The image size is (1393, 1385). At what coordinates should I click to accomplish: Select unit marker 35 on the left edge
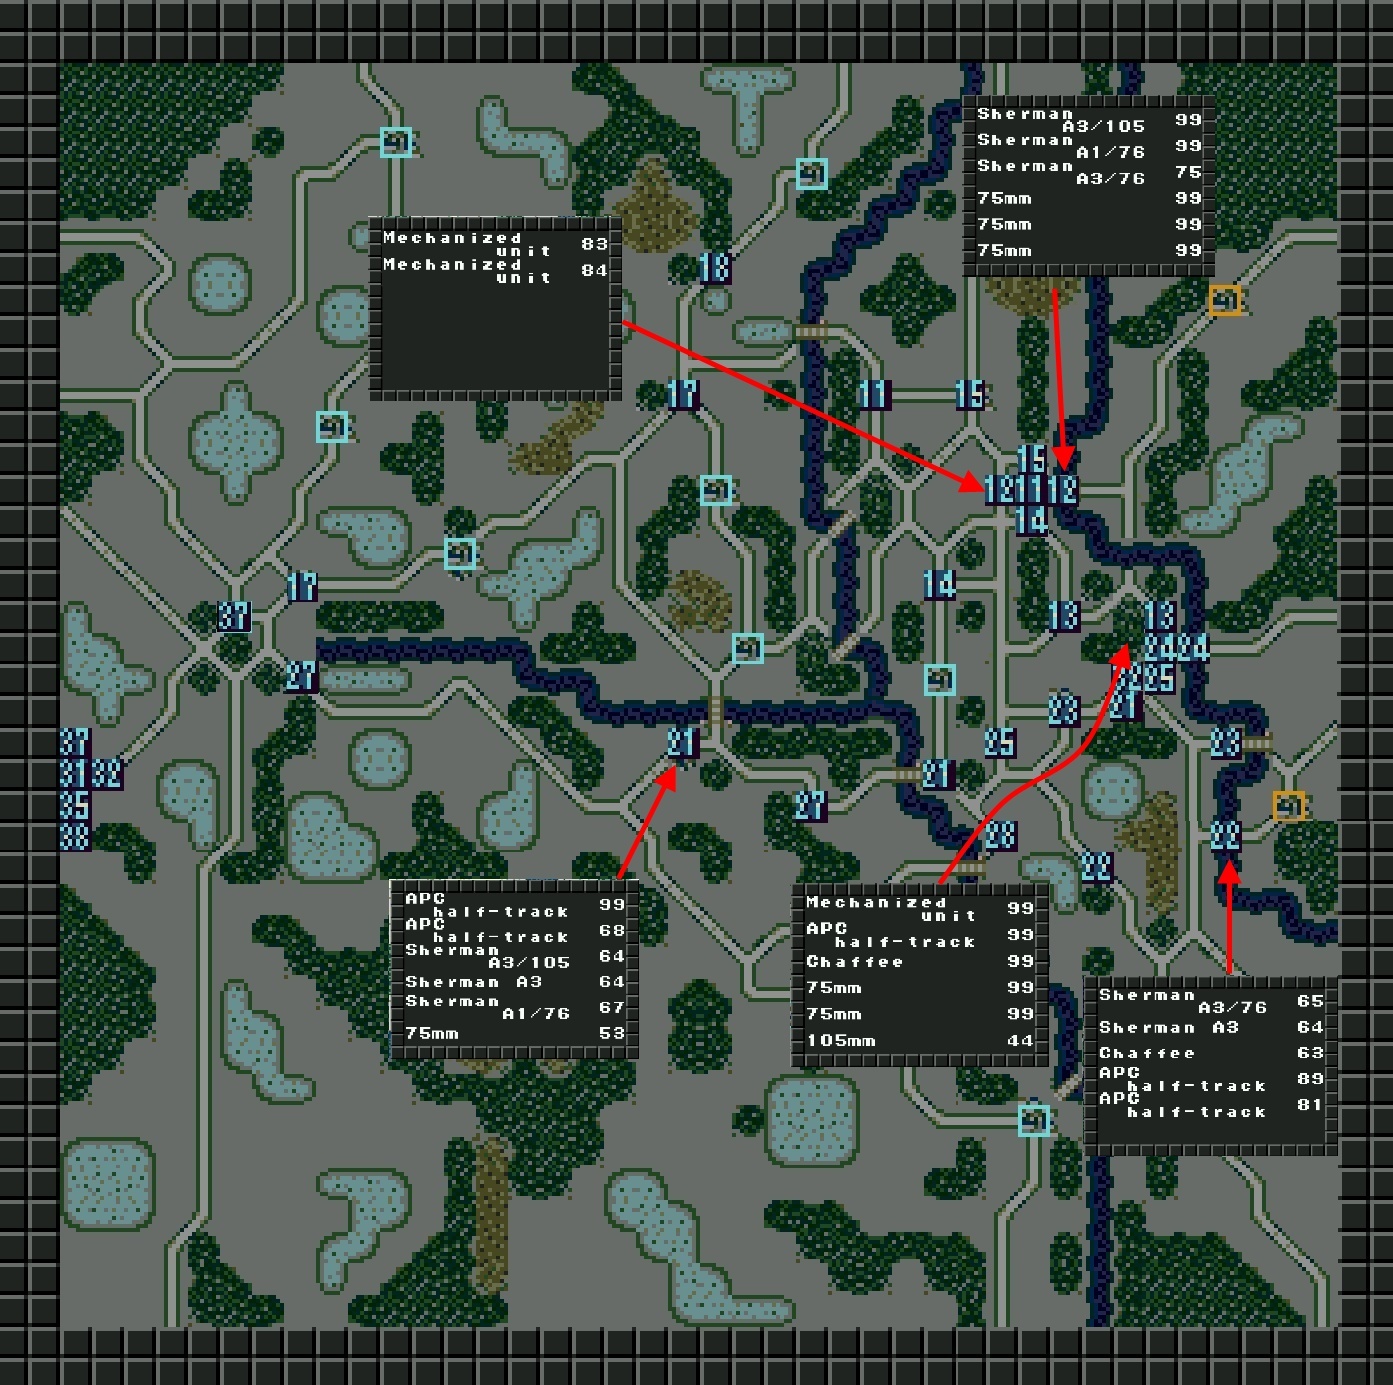click(x=75, y=805)
